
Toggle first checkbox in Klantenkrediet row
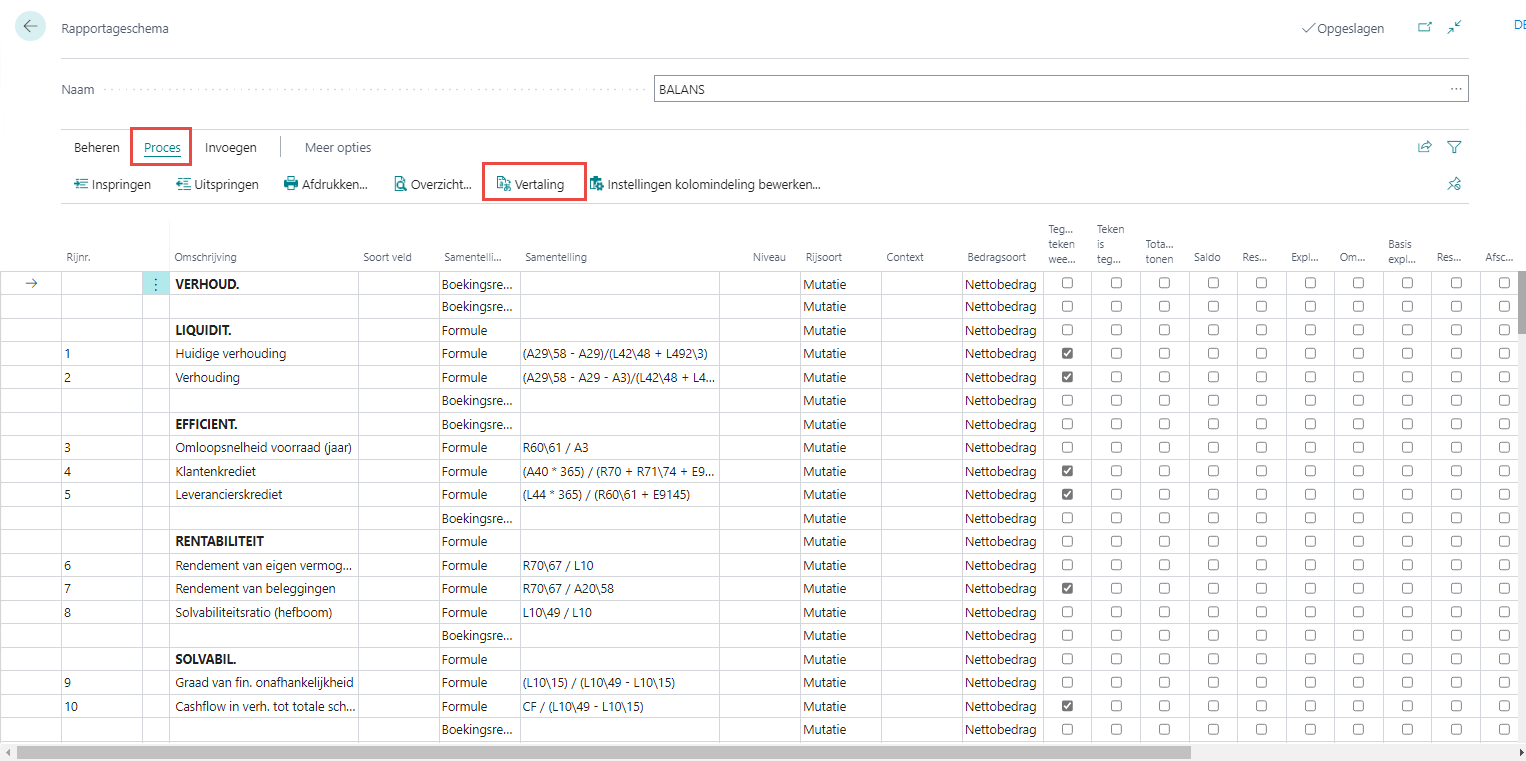[x=1067, y=471]
